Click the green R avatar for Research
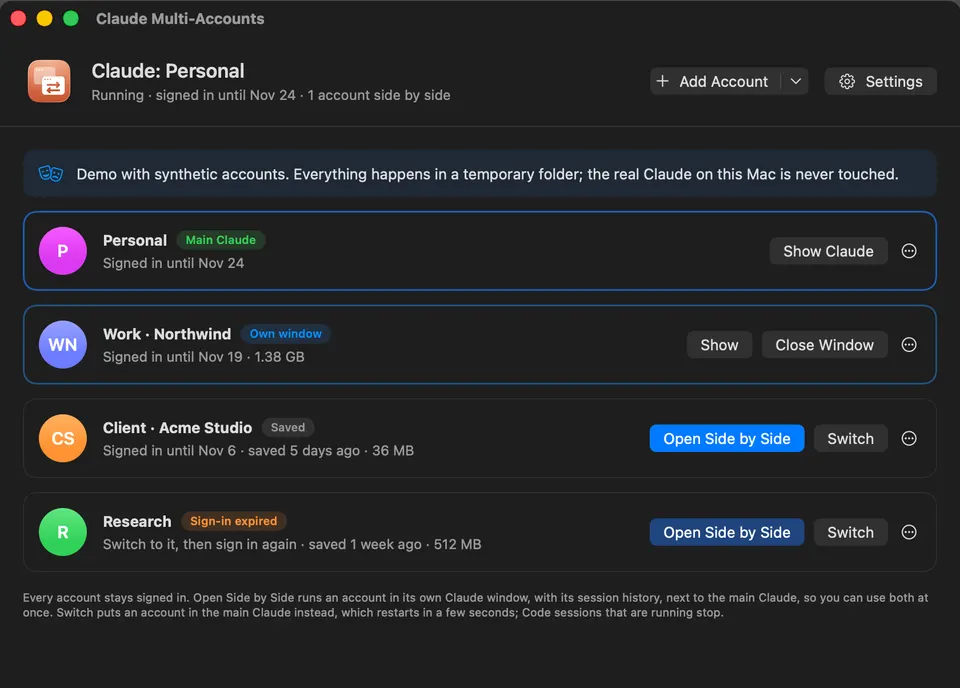Viewport: 960px width, 688px height. point(62,532)
